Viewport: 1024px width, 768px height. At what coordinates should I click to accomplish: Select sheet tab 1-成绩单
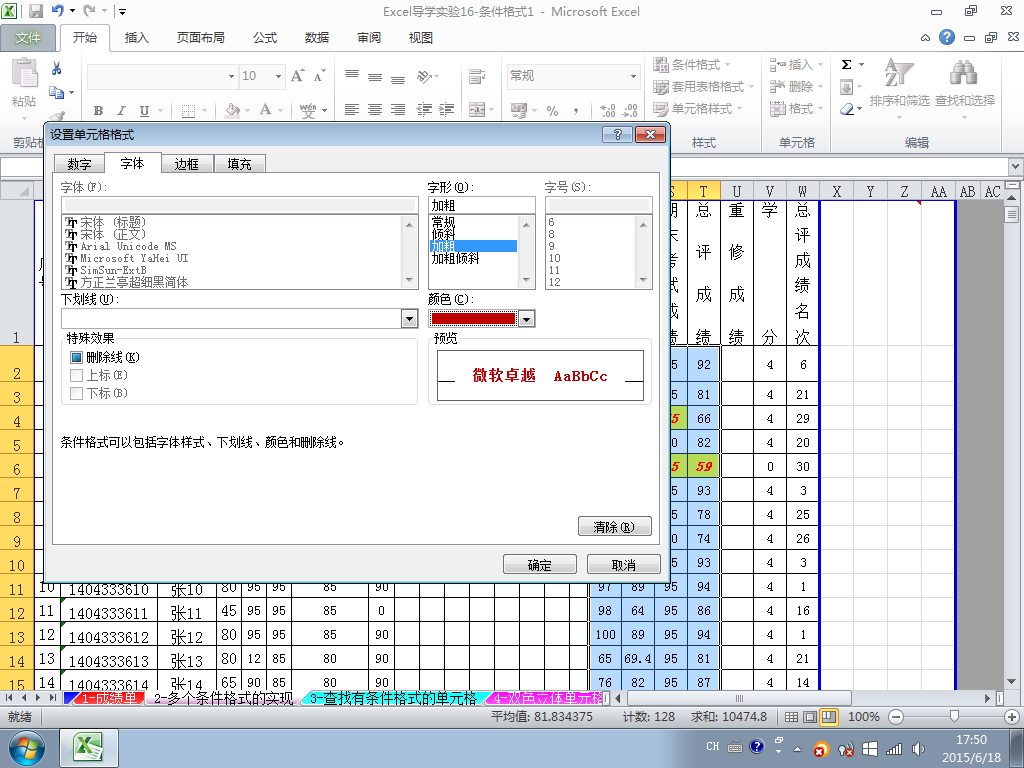point(108,698)
